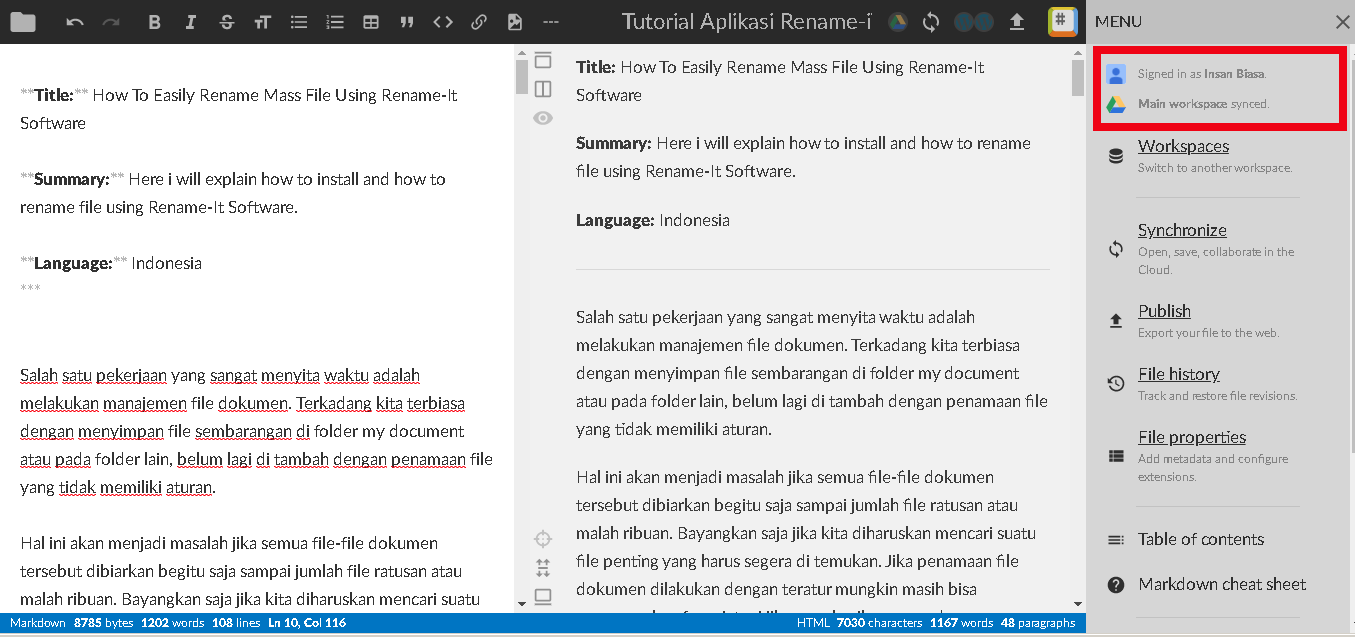1355x637 pixels.
Task: Insert an ordered numbered list
Action: pos(335,22)
